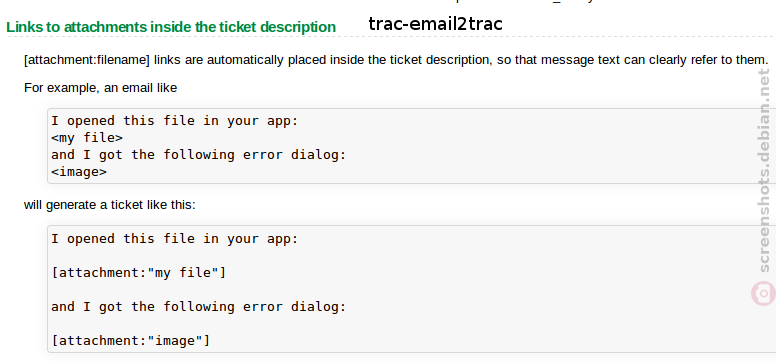Click the 'will generate a ticket like this:' text
This screenshot has width=776, height=362.
coord(110,205)
